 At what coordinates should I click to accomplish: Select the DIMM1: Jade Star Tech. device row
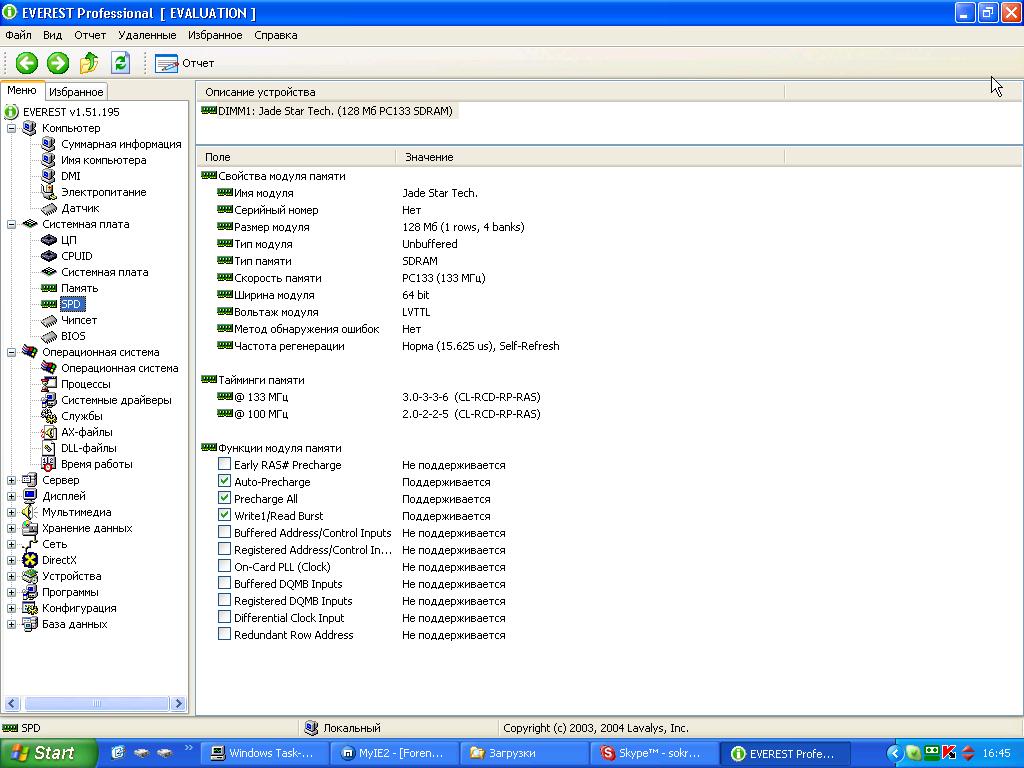[327, 111]
